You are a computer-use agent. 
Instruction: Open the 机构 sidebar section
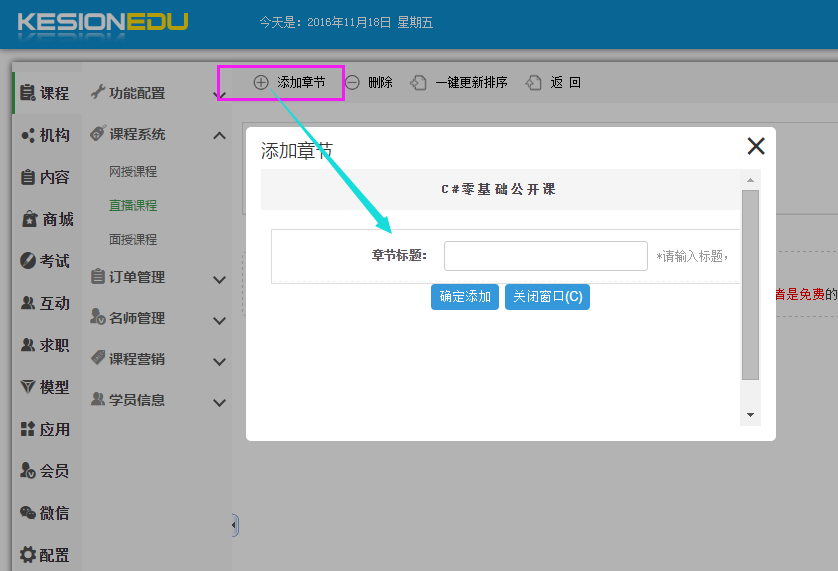[46, 135]
